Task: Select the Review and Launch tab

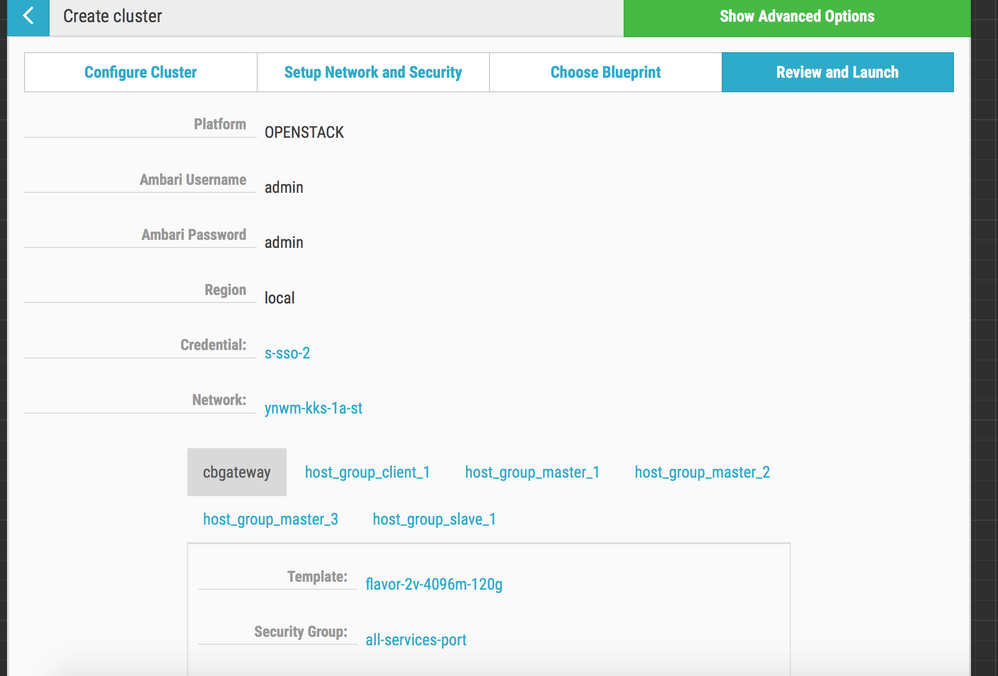Action: tap(837, 72)
